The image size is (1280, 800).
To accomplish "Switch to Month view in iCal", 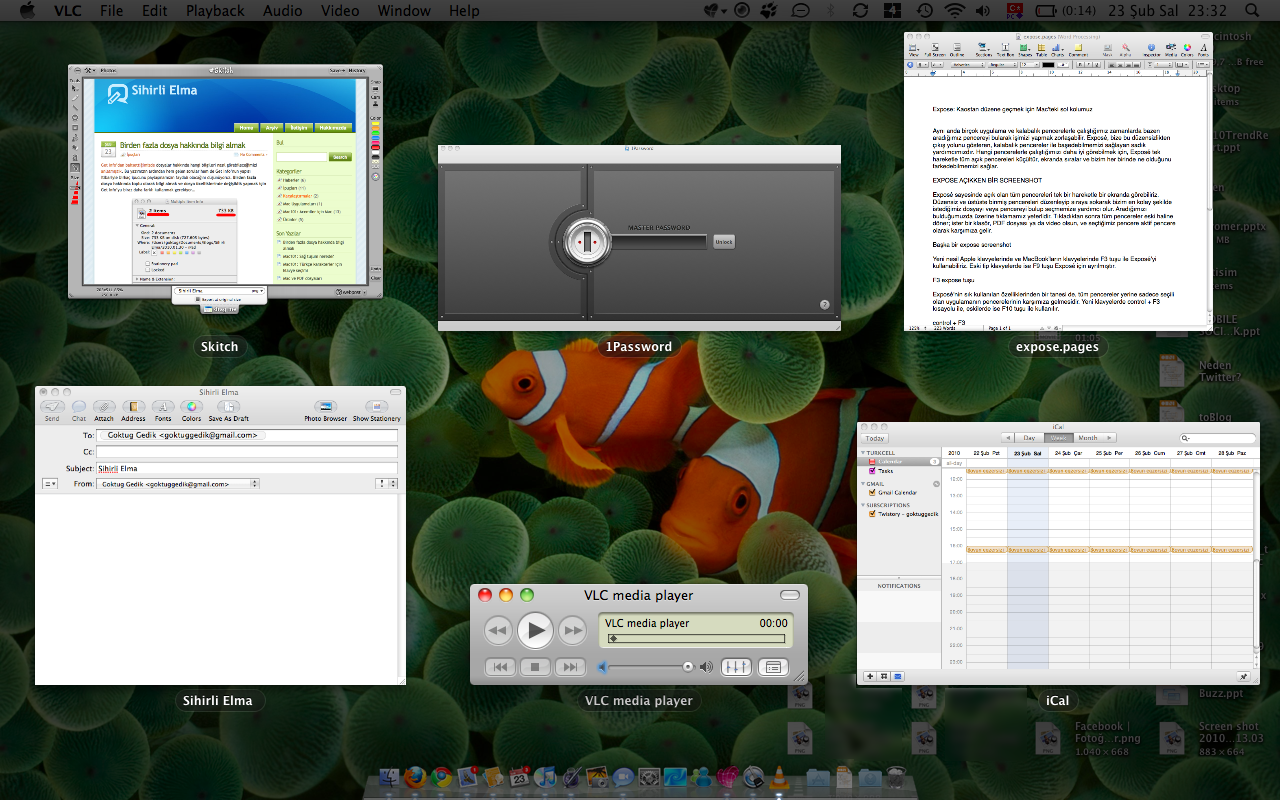I will [1087, 438].
